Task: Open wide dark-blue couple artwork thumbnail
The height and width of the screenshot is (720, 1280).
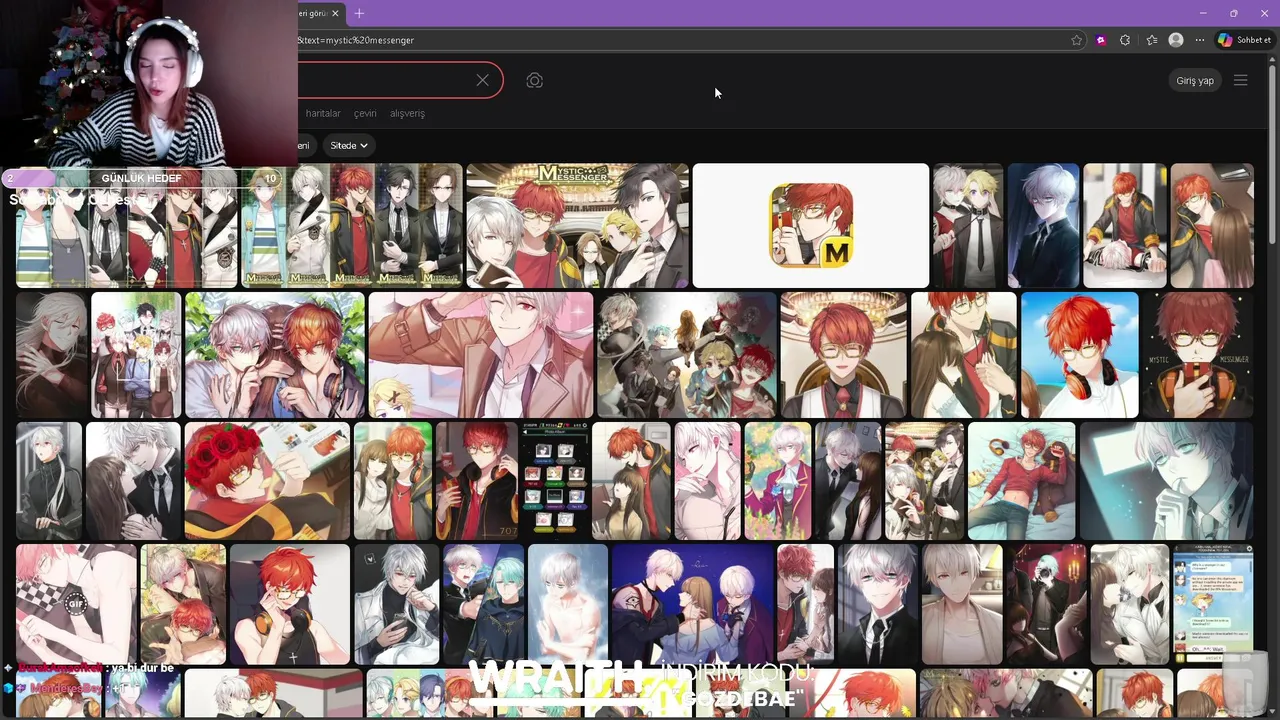Action: click(x=692, y=604)
